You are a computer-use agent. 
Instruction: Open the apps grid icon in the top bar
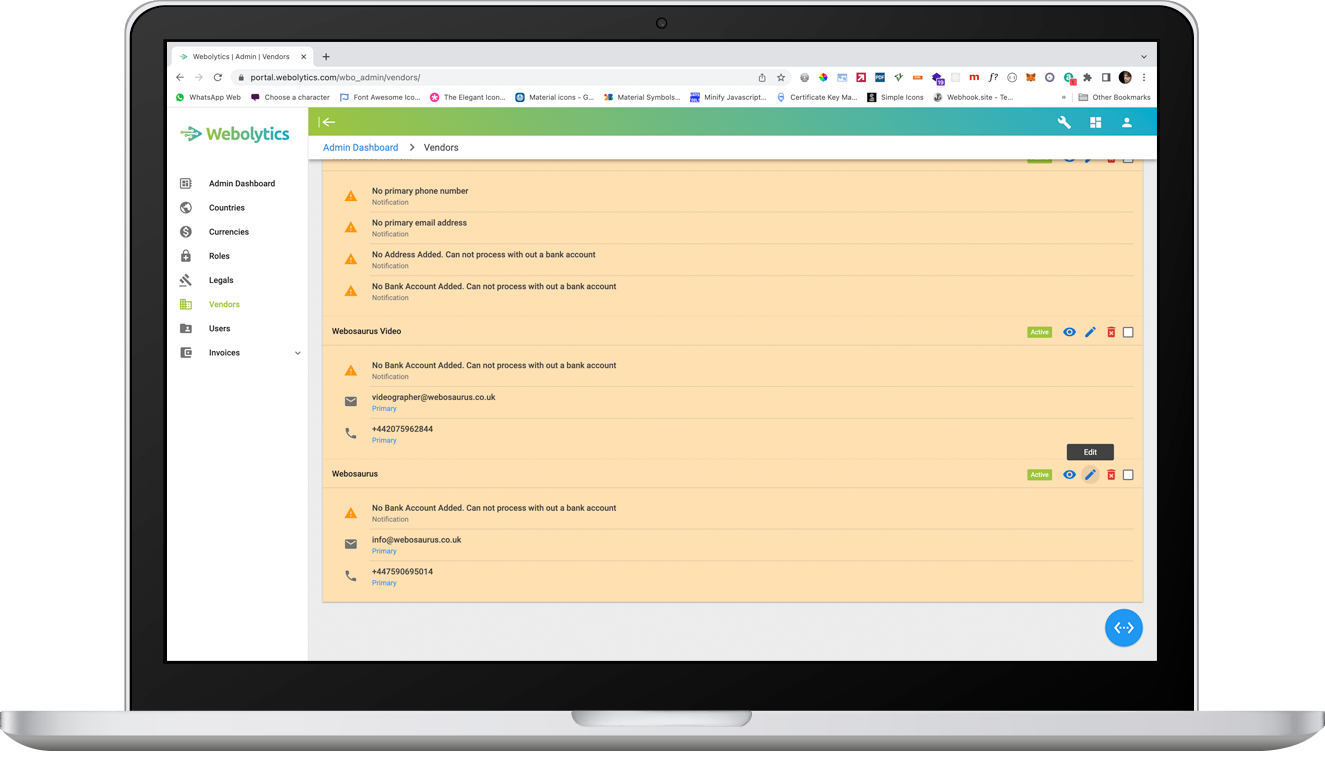1095,122
